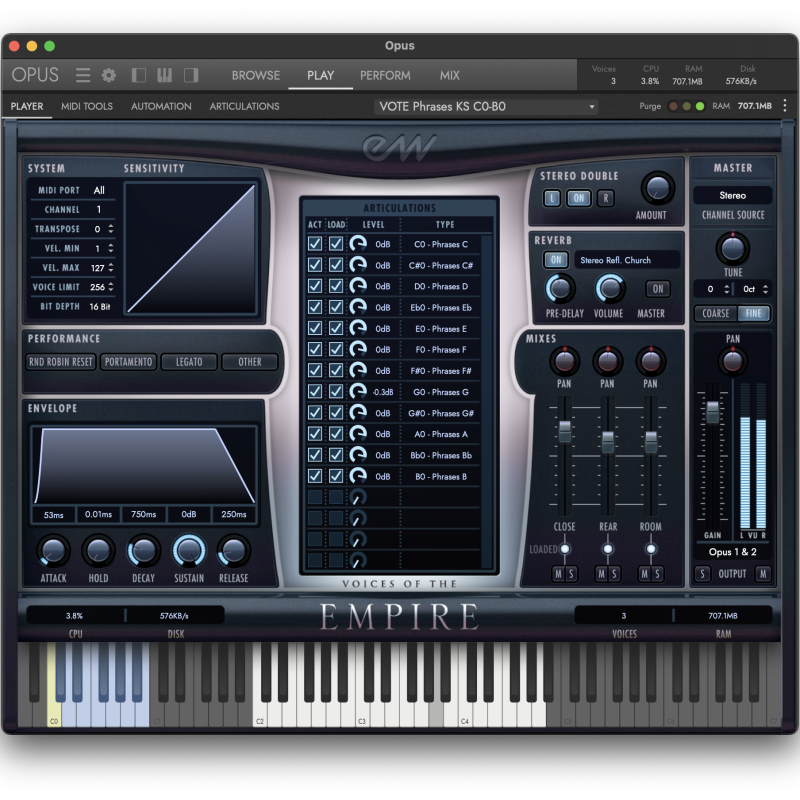Image resolution: width=800 pixels, height=800 pixels.
Task: Toggle the right sidebar panel icon
Action: 191,76
